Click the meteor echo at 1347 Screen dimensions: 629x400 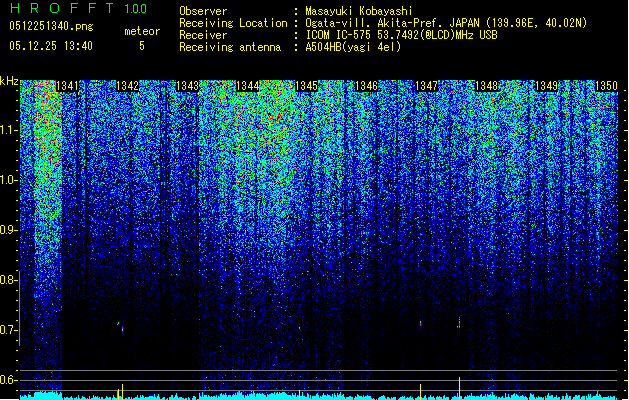tap(420, 323)
